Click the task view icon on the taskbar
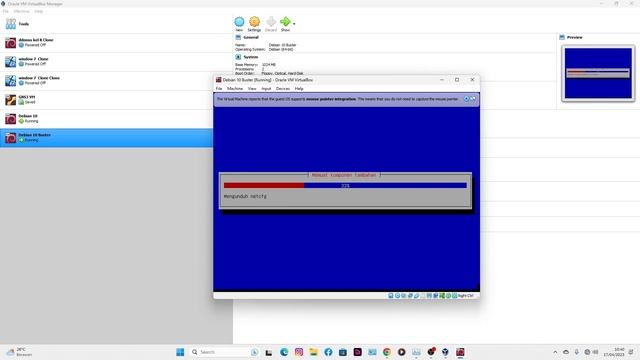This screenshot has width=640, height=360. pyautogui.click(x=269, y=352)
